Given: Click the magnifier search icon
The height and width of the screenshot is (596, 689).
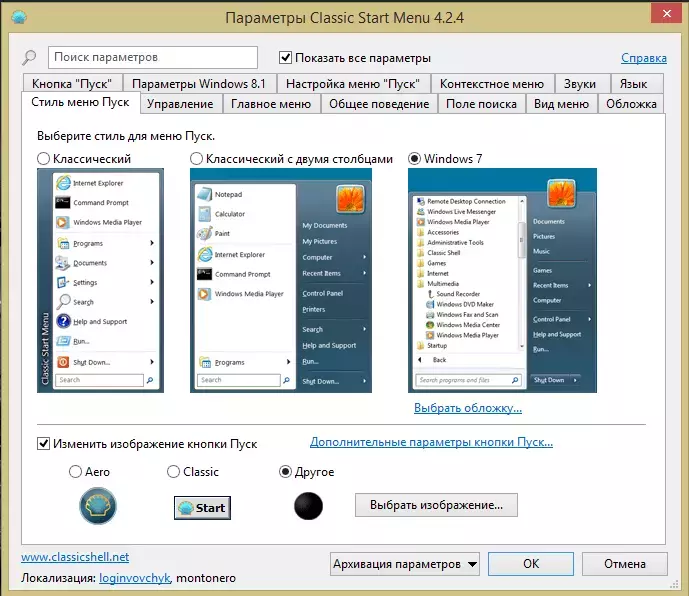Looking at the screenshot, I should point(29,58).
